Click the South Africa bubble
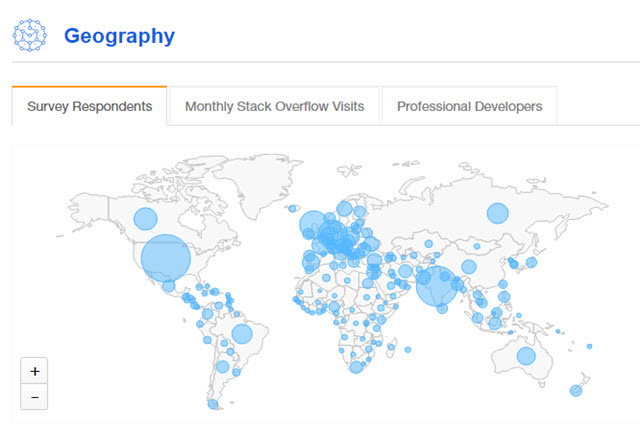This screenshot has width=640, height=425. coord(356,367)
